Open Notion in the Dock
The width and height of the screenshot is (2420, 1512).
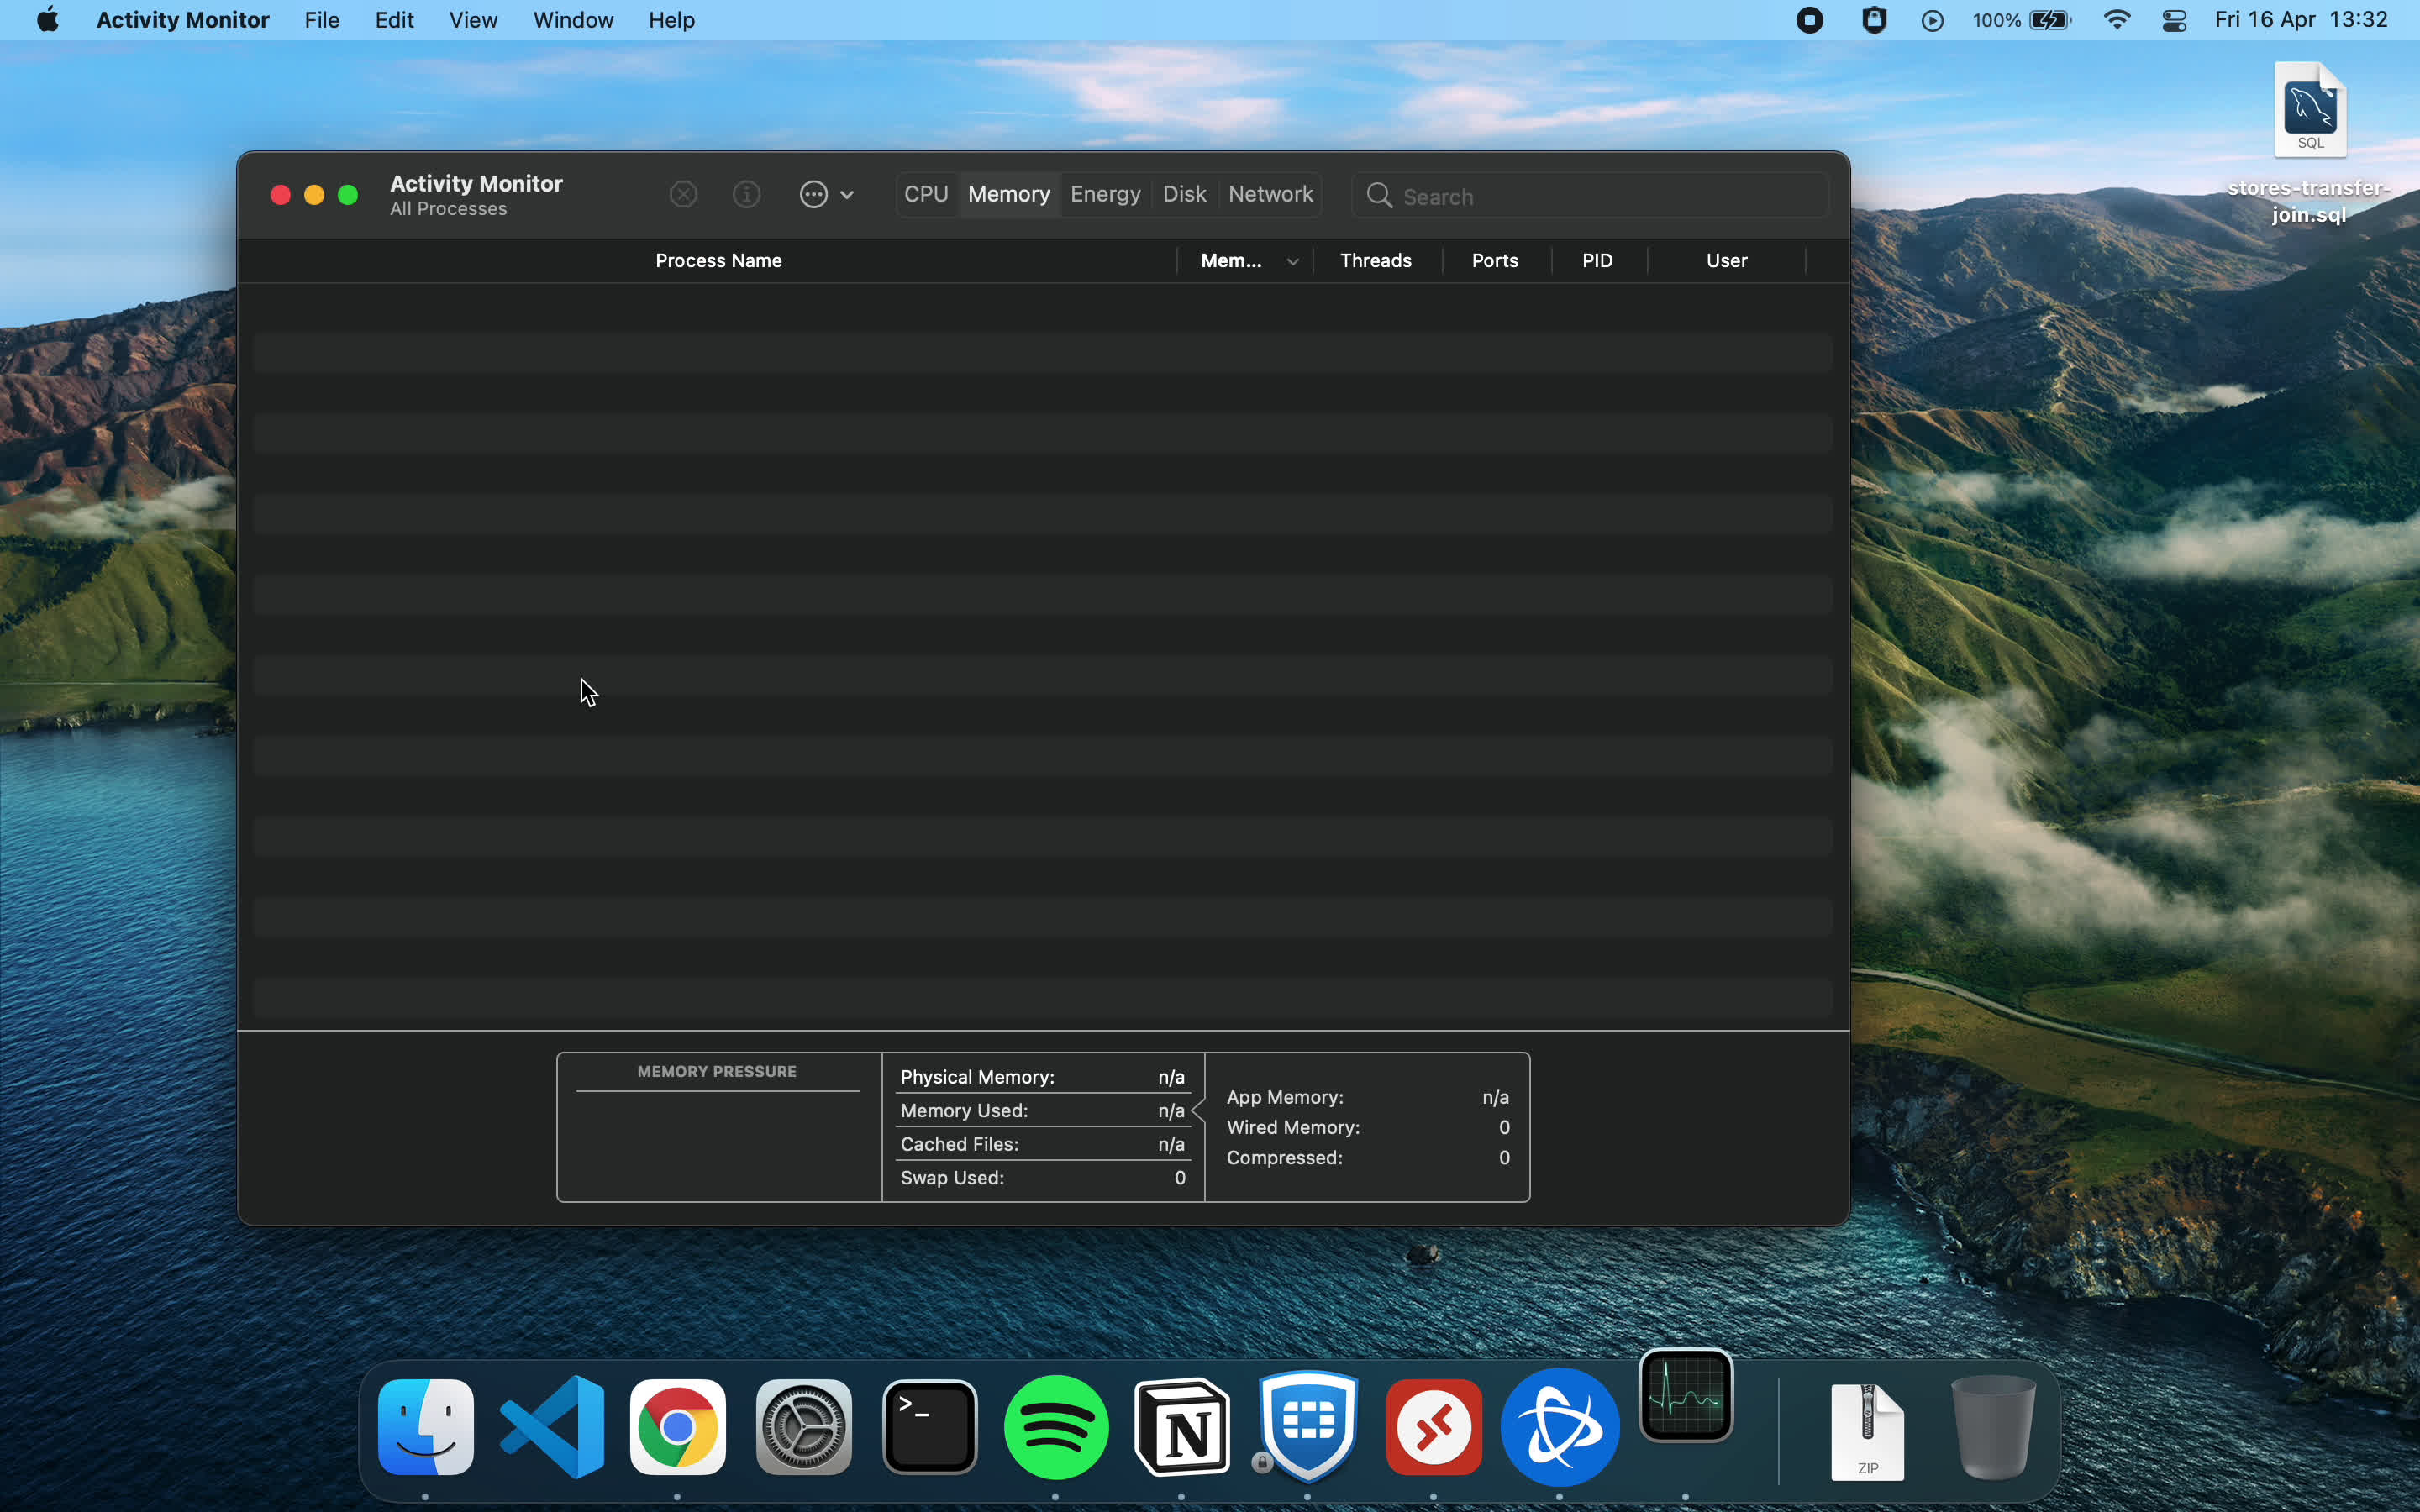pyautogui.click(x=1182, y=1427)
